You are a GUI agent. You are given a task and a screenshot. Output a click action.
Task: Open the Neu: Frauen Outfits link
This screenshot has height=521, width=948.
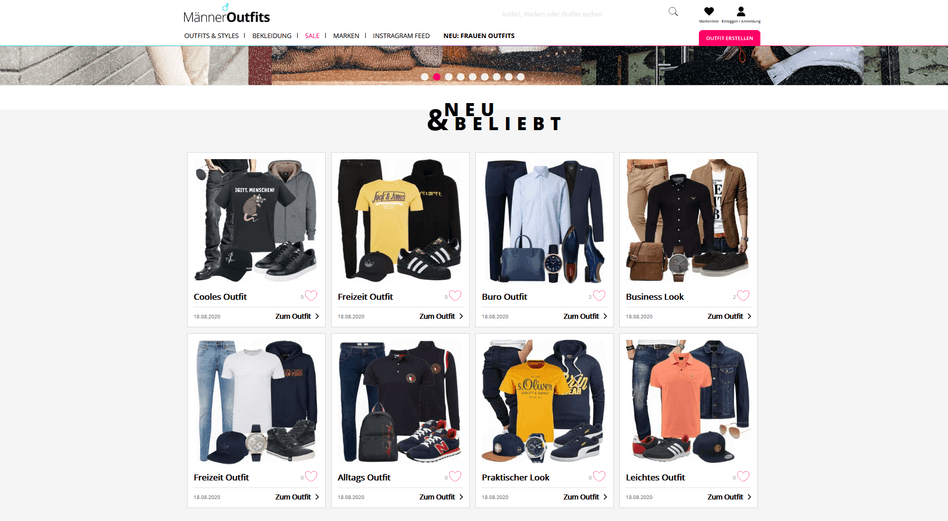[479, 36]
